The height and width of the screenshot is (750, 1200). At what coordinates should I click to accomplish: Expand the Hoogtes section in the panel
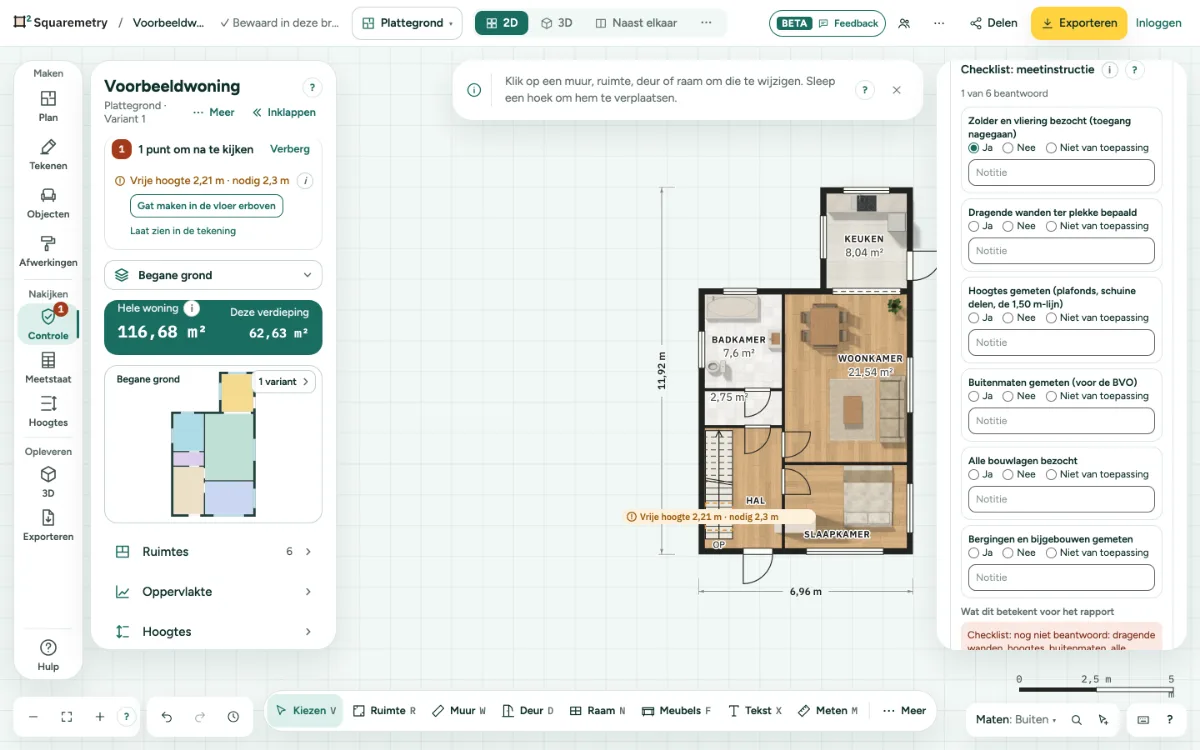pos(213,632)
